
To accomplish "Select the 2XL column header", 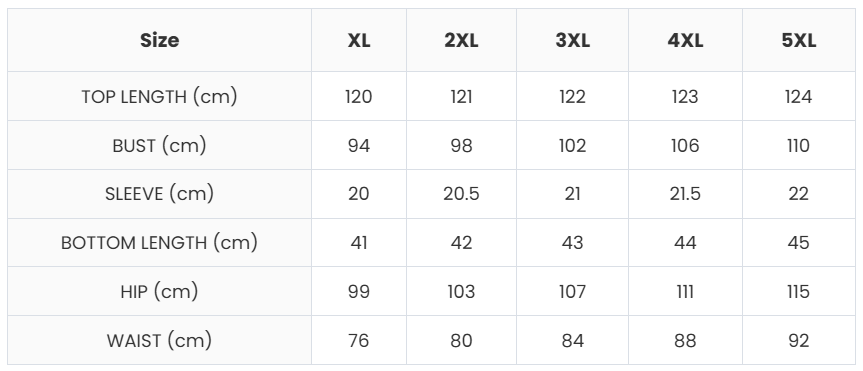I will pyautogui.click(x=461, y=40).
